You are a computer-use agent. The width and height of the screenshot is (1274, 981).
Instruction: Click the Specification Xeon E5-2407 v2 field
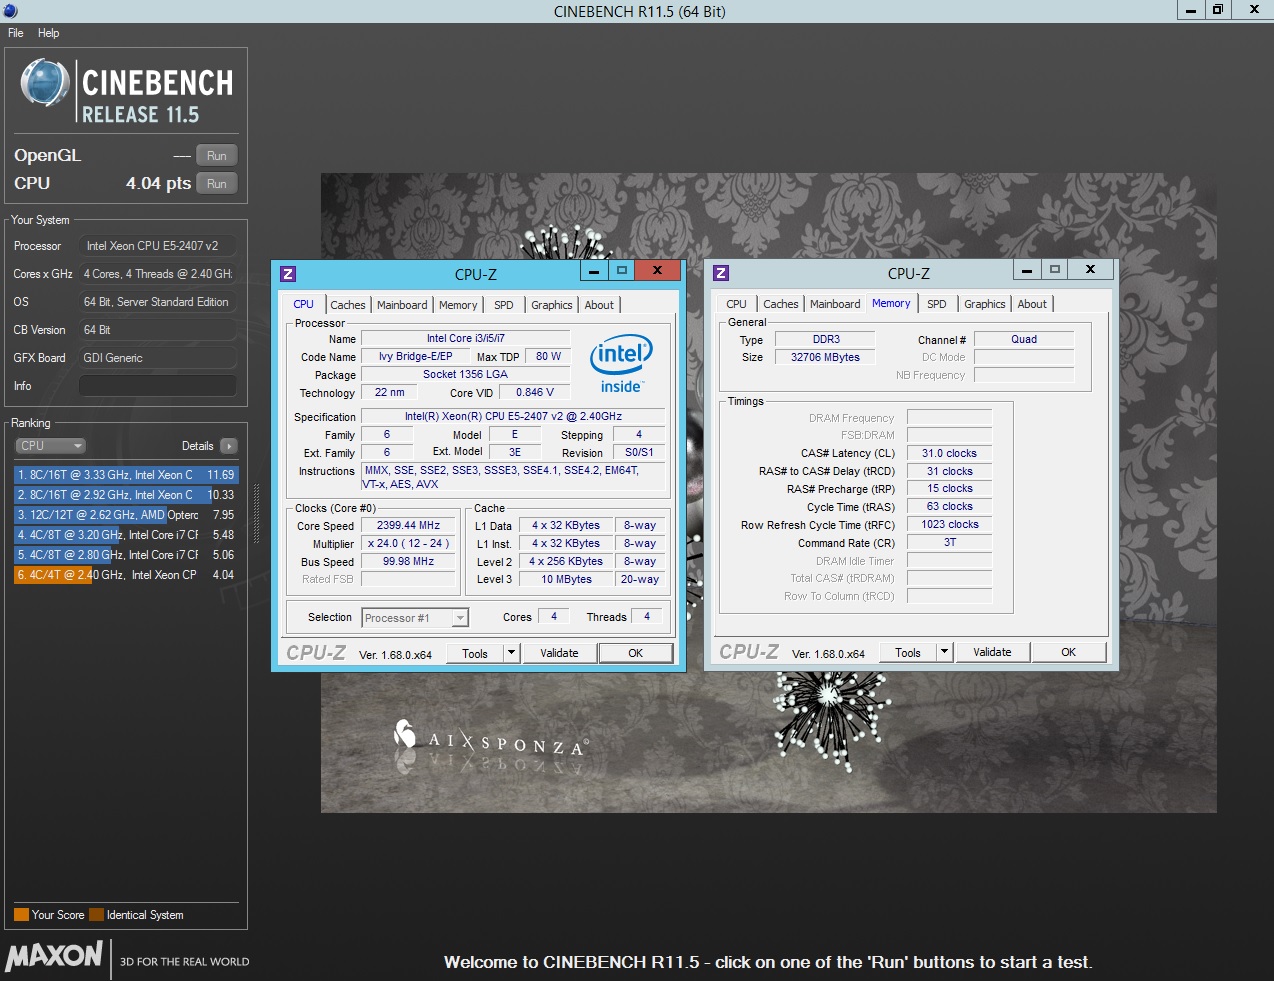[x=513, y=416]
